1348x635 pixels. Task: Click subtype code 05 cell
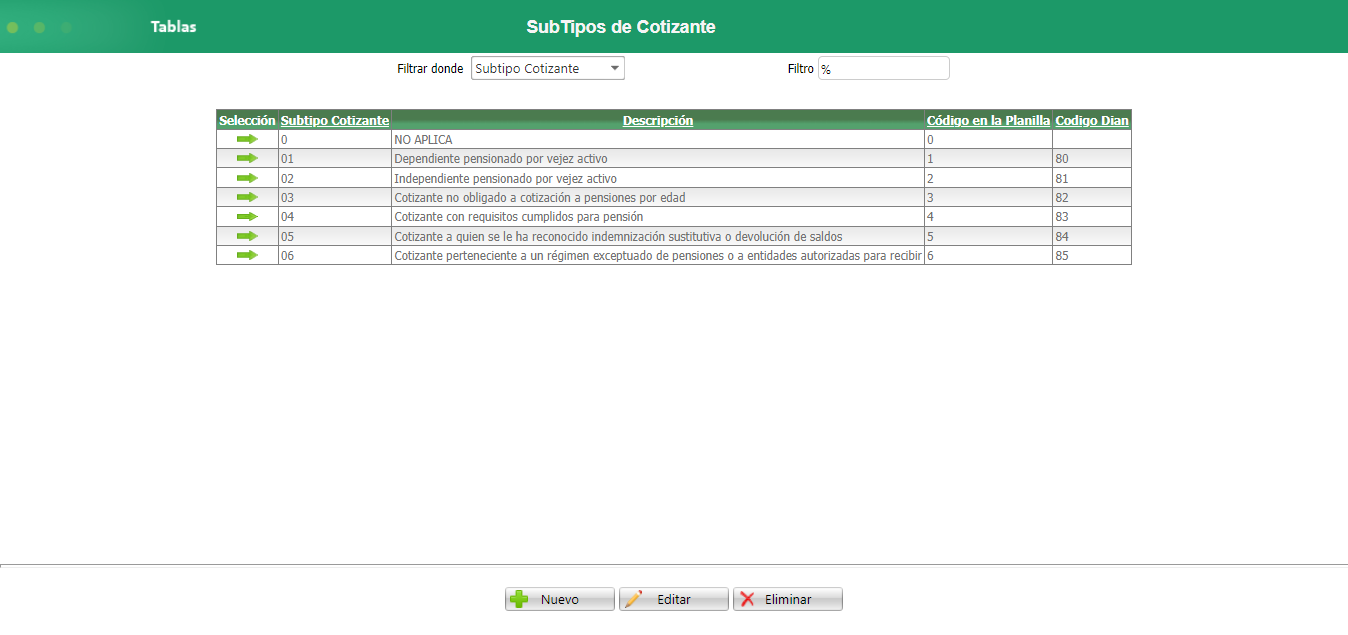pyautogui.click(x=335, y=237)
